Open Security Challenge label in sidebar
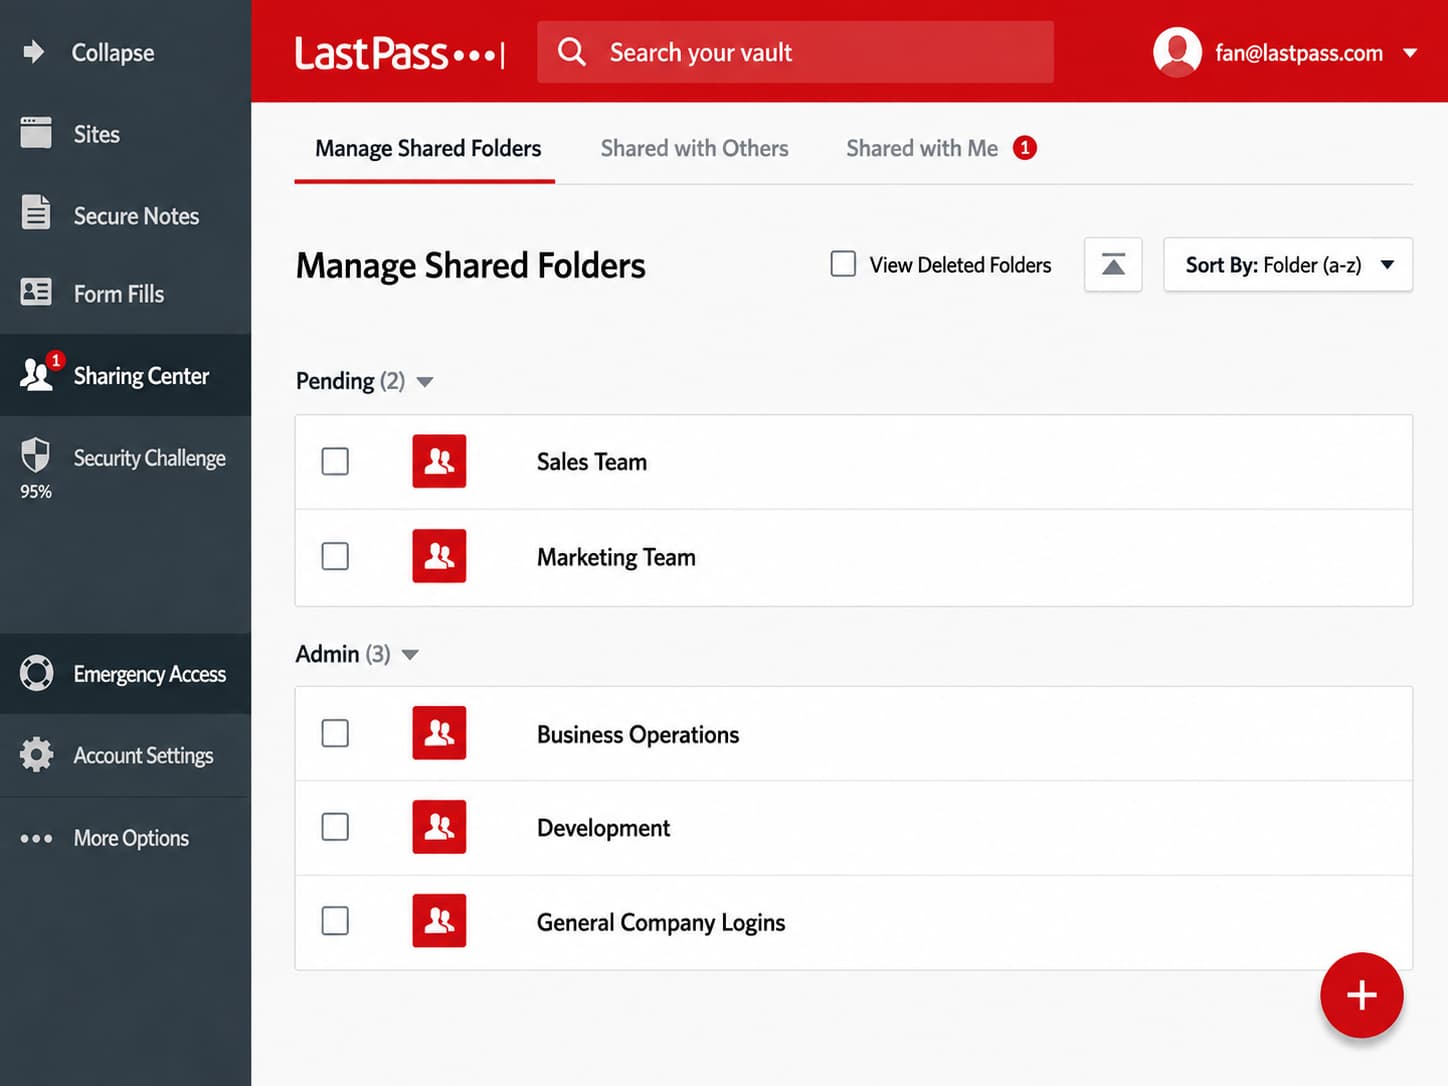1448x1086 pixels. (x=149, y=458)
